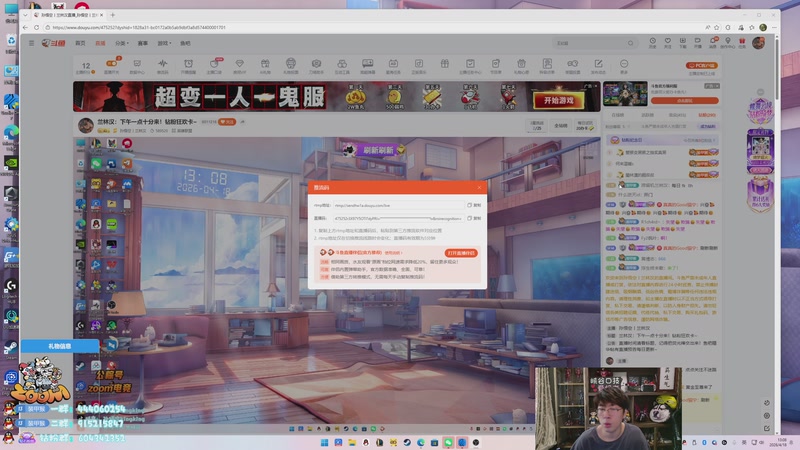
Task: Open File Explorer folder on taskbar
Action: (352, 442)
